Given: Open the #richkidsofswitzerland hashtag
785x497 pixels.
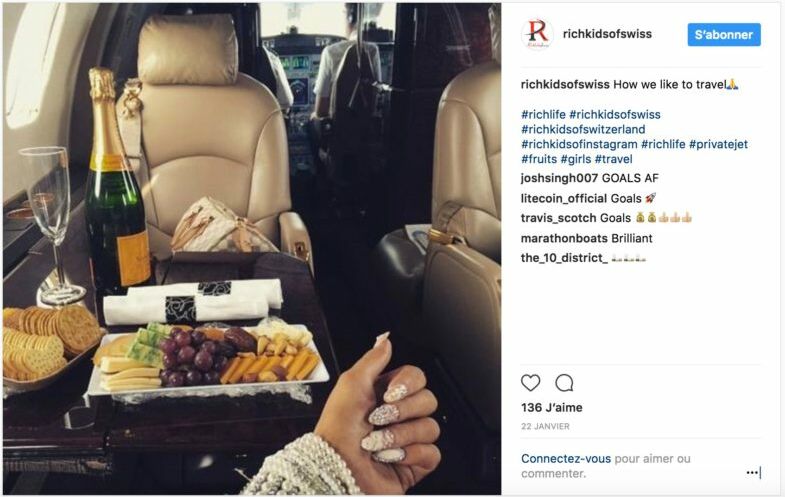Looking at the screenshot, I should 583,129.
